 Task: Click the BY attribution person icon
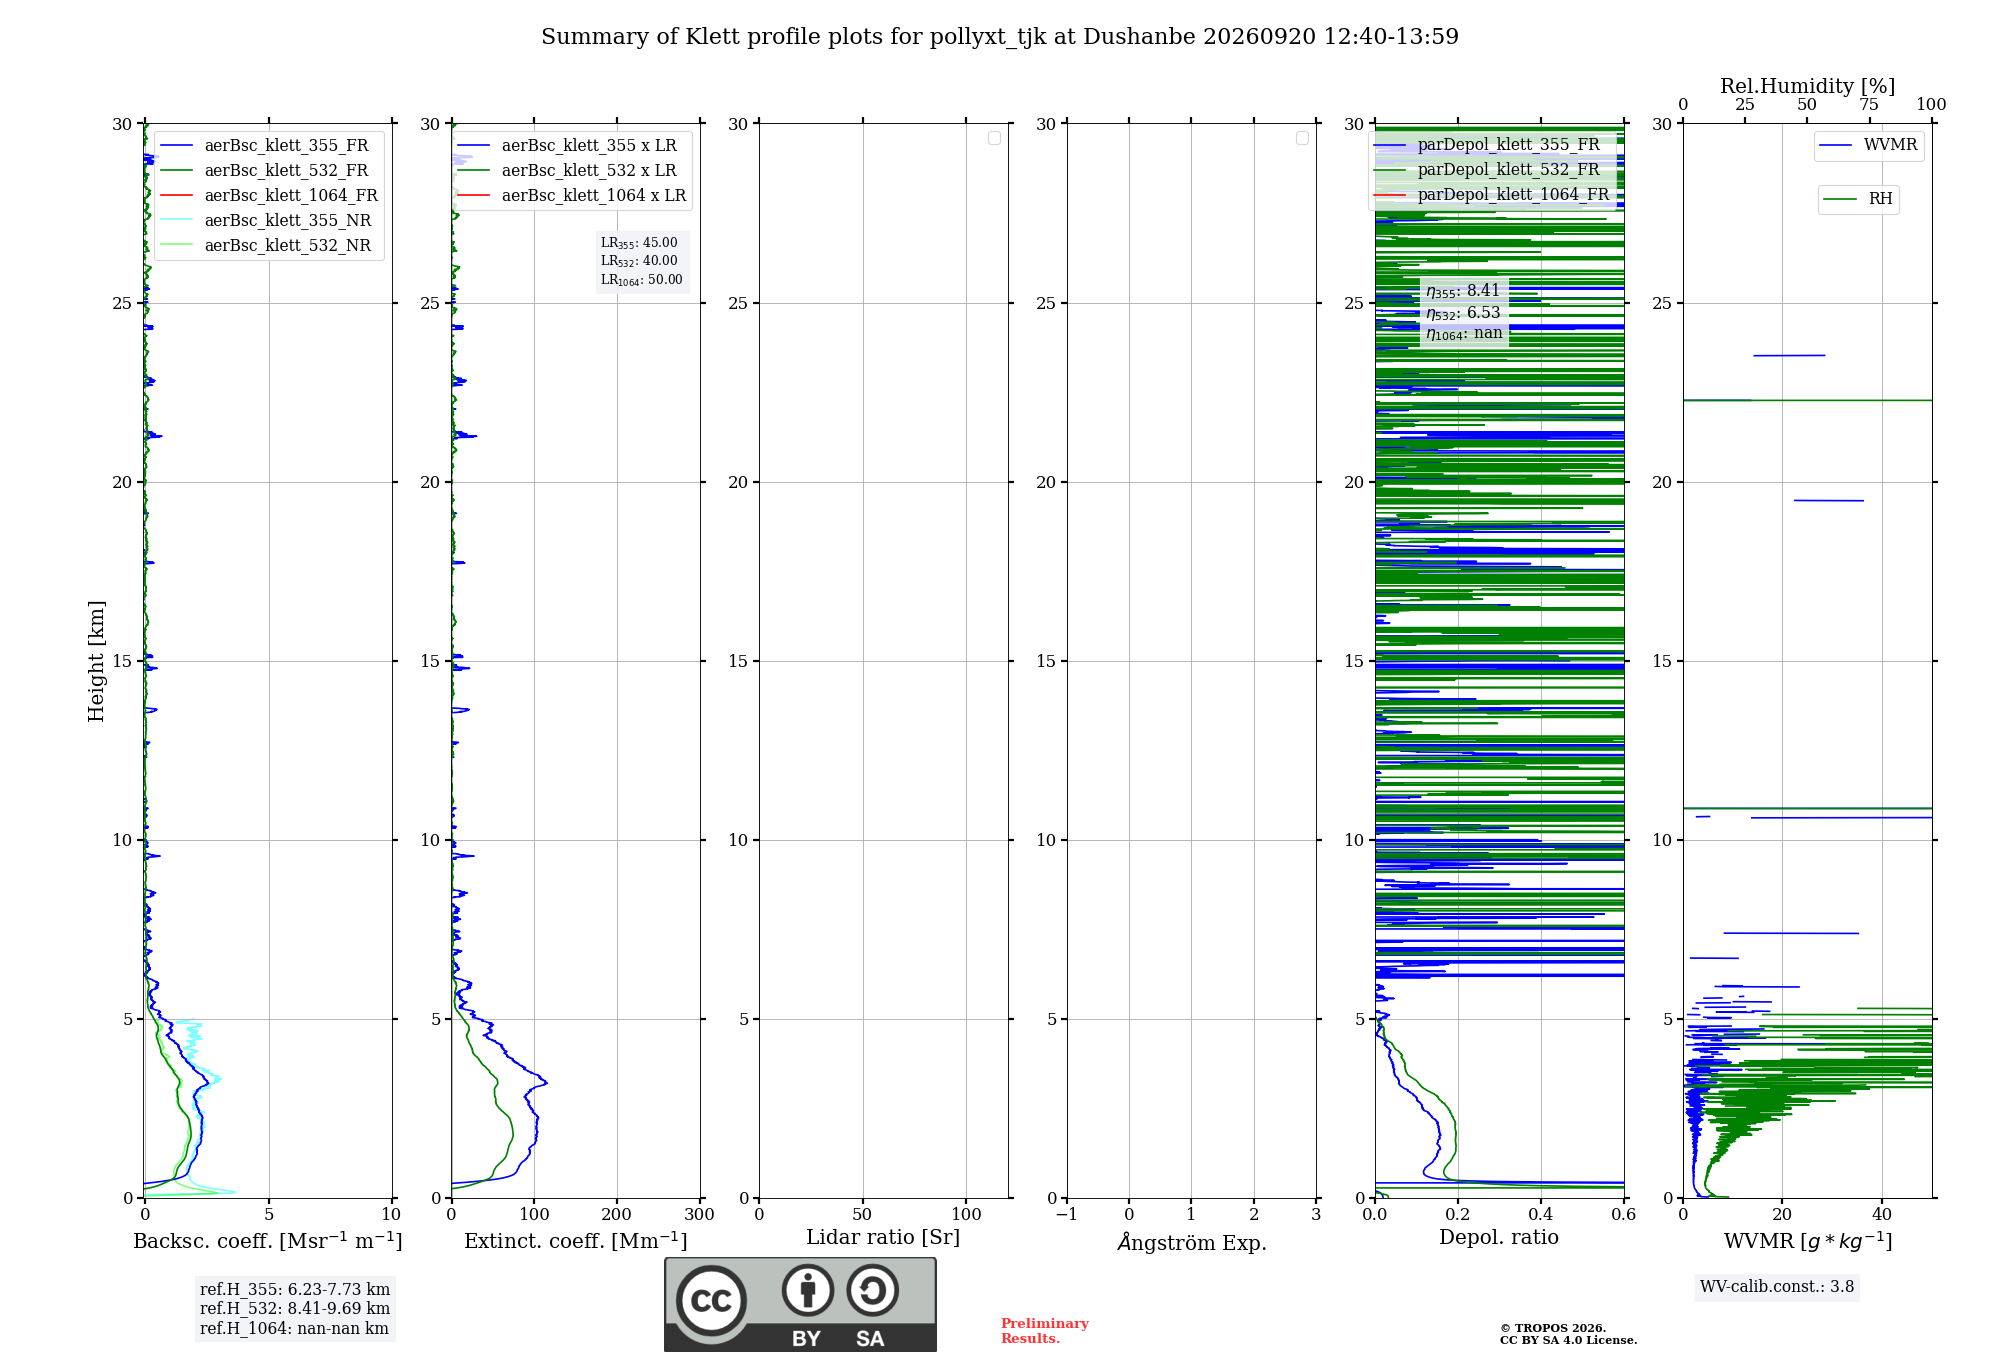pos(808,1290)
